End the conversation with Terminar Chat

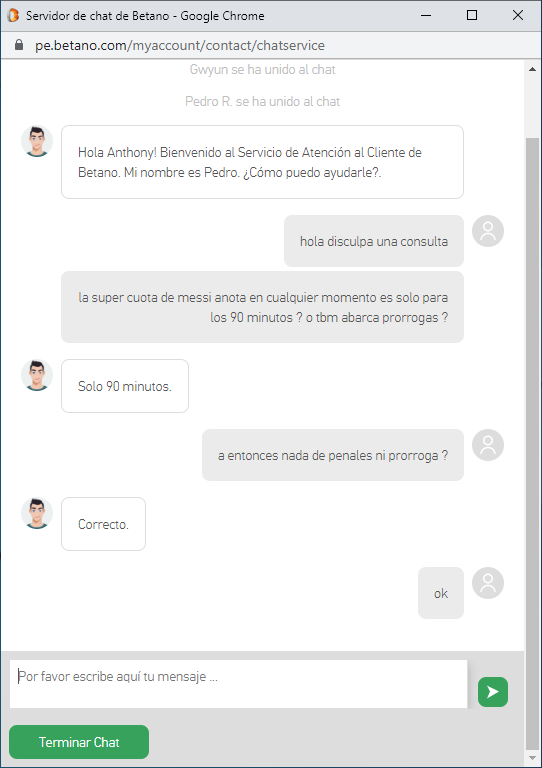[x=79, y=742]
